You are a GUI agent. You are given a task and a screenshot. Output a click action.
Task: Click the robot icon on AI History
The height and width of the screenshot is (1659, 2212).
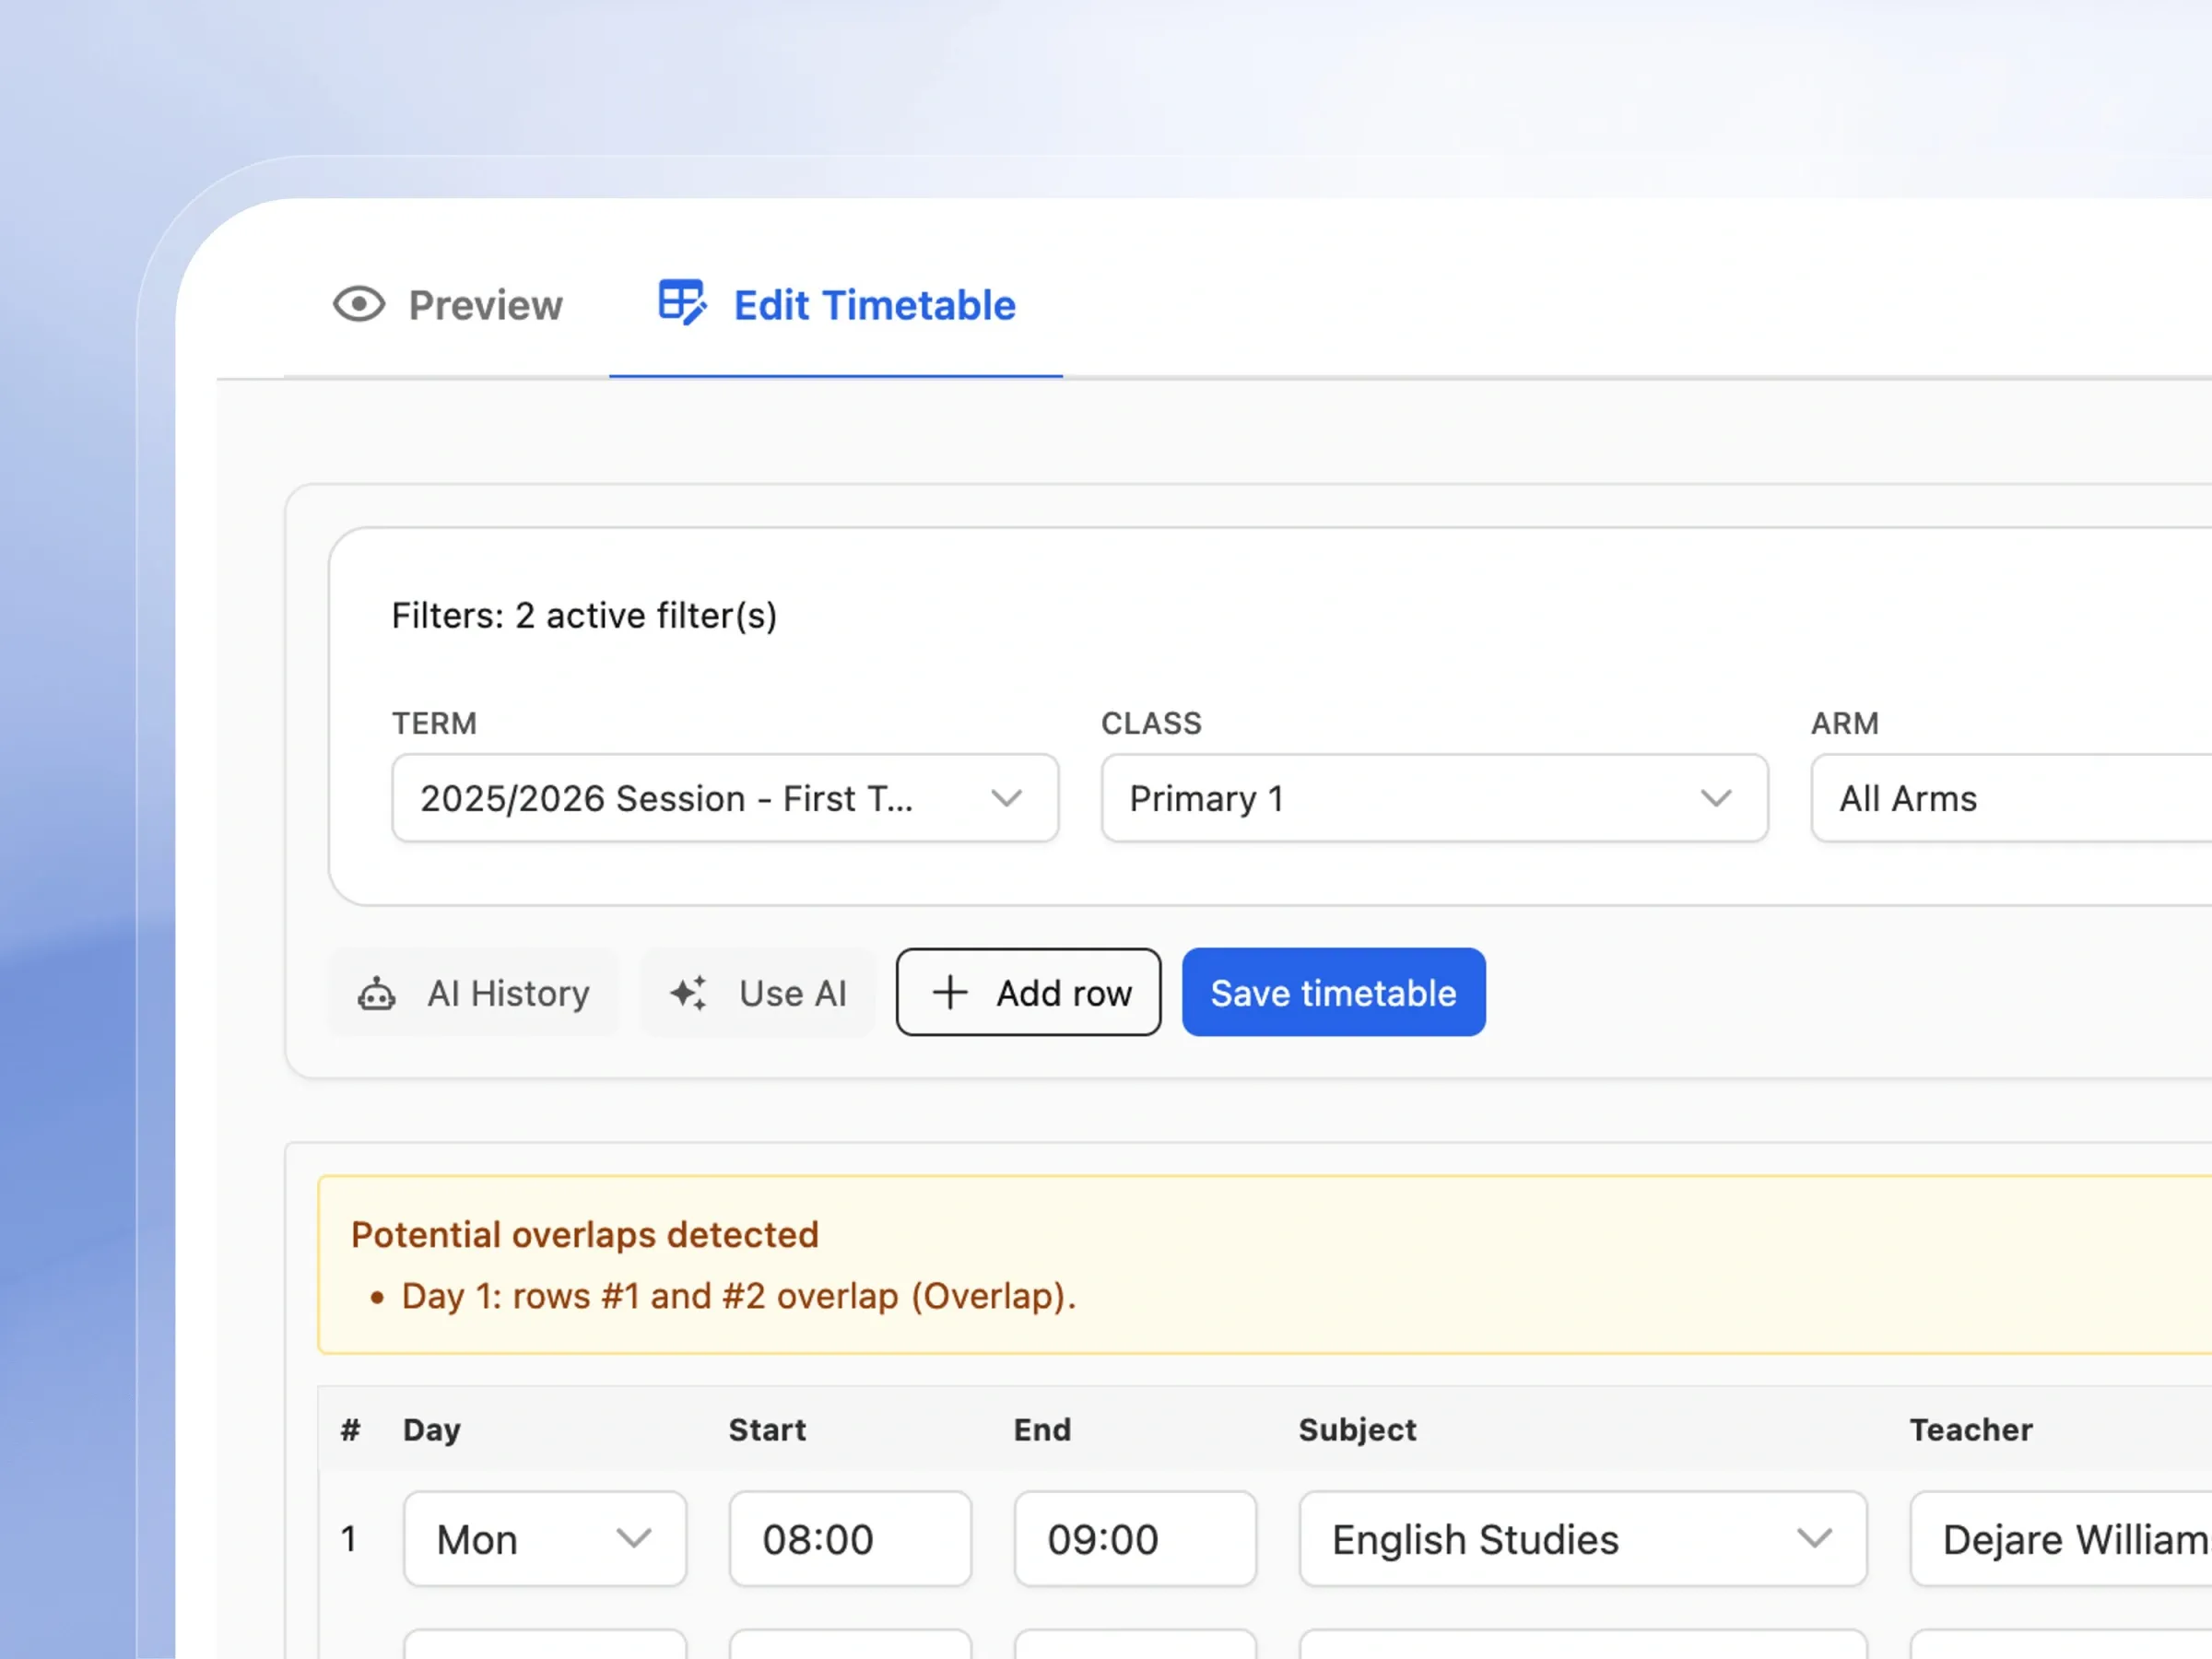[x=377, y=994]
